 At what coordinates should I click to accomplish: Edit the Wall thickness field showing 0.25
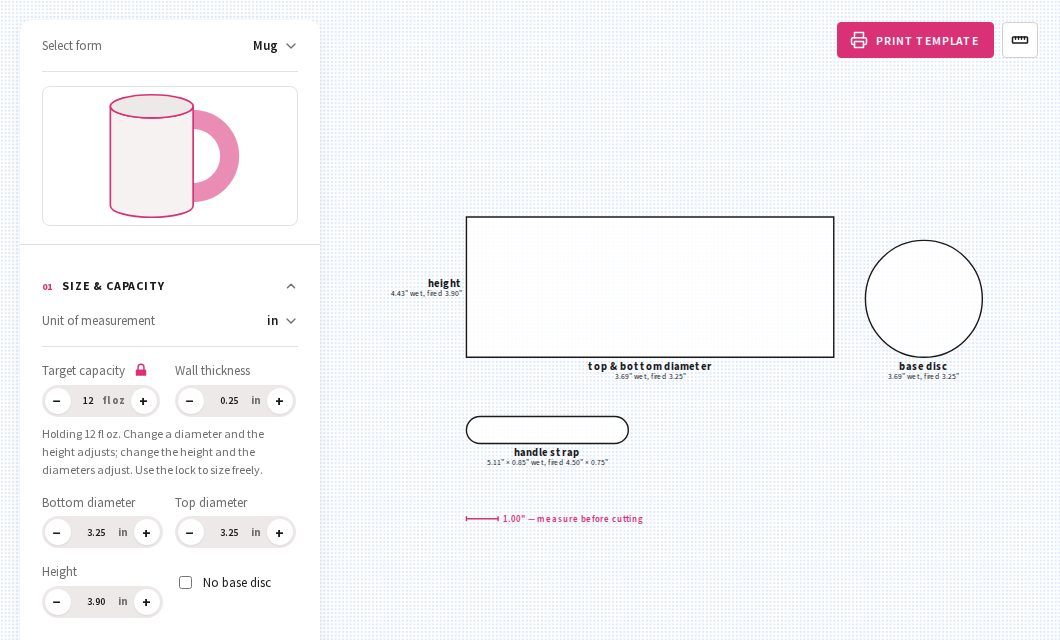229,401
